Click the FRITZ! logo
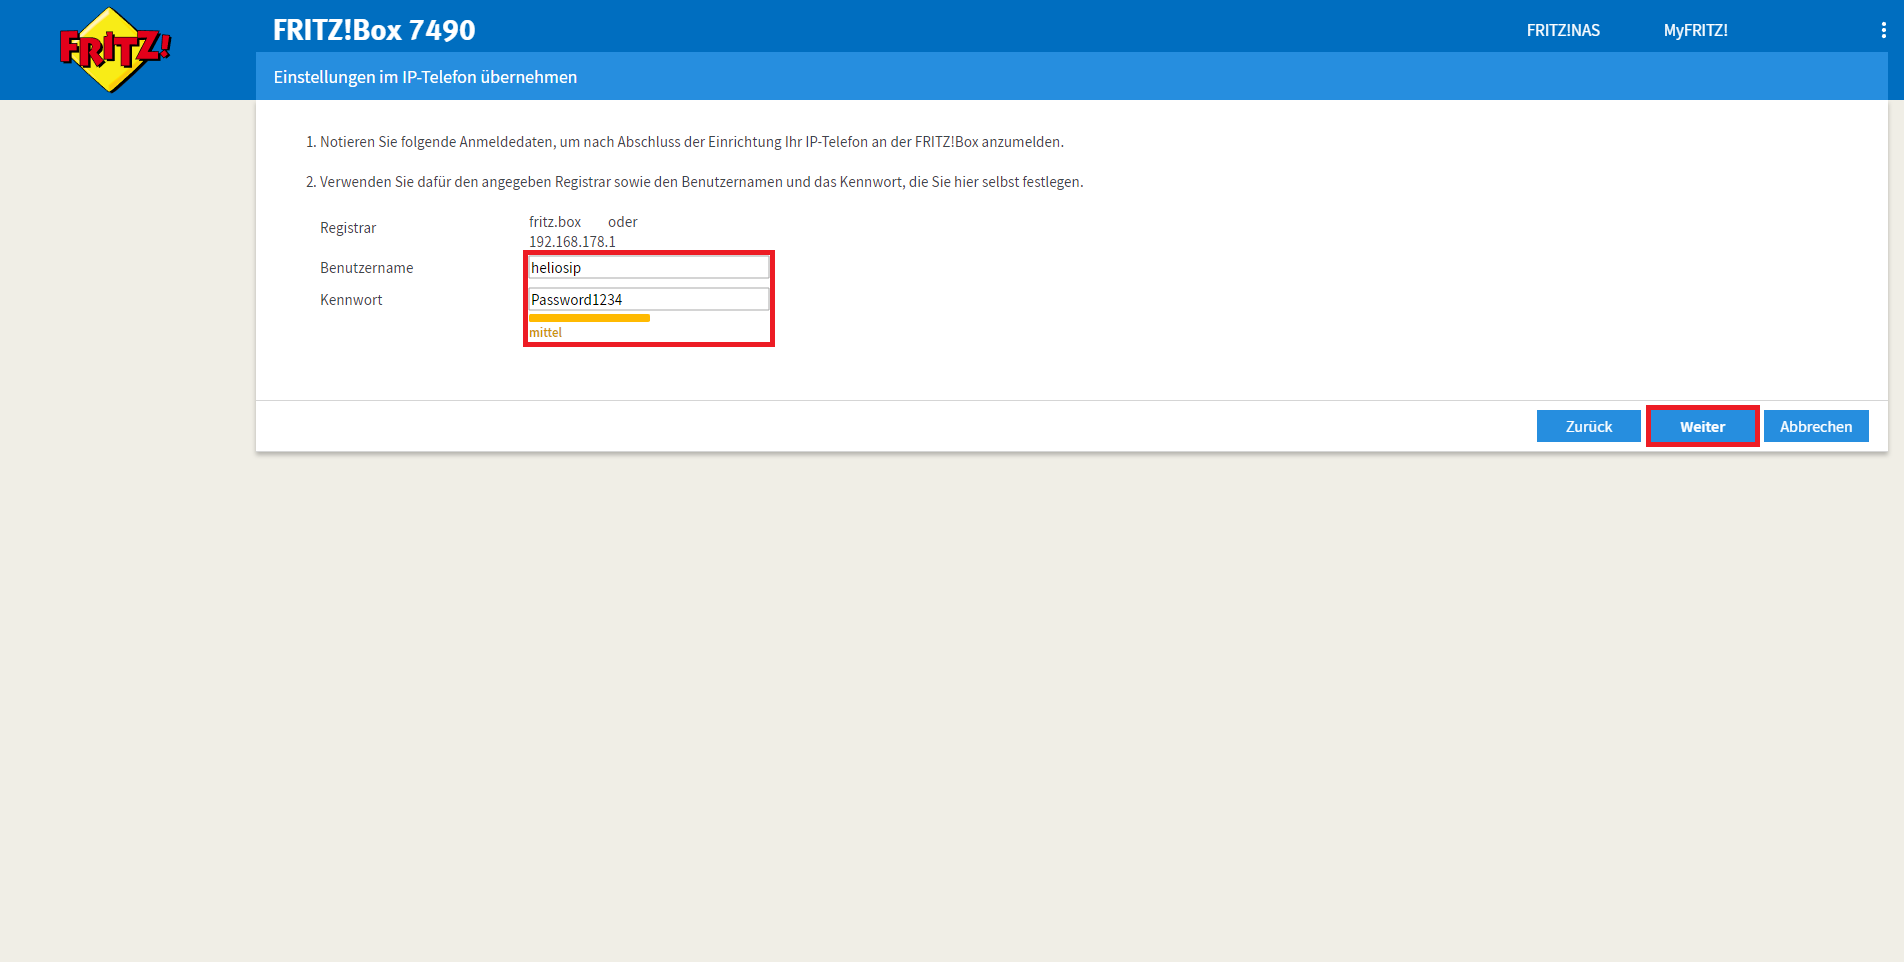Screen dimensions: 1904x962 [x=115, y=49]
